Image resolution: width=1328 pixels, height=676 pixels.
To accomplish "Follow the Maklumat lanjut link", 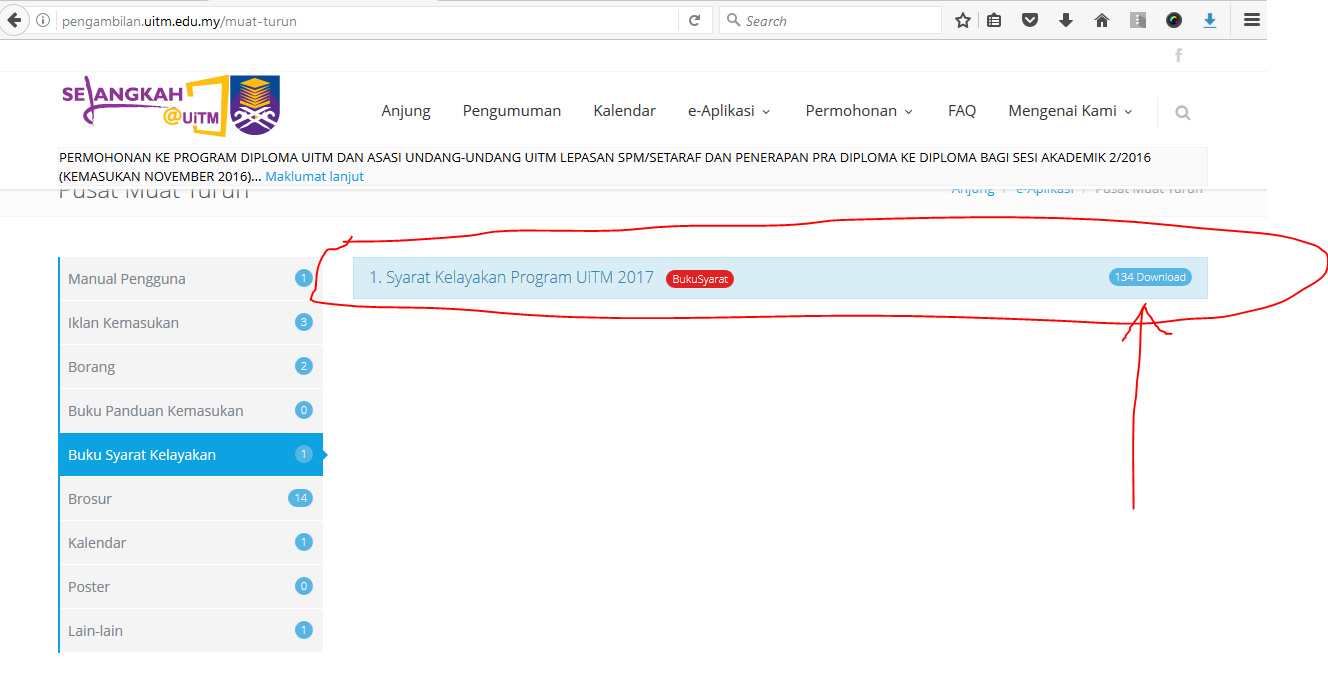I will point(314,176).
